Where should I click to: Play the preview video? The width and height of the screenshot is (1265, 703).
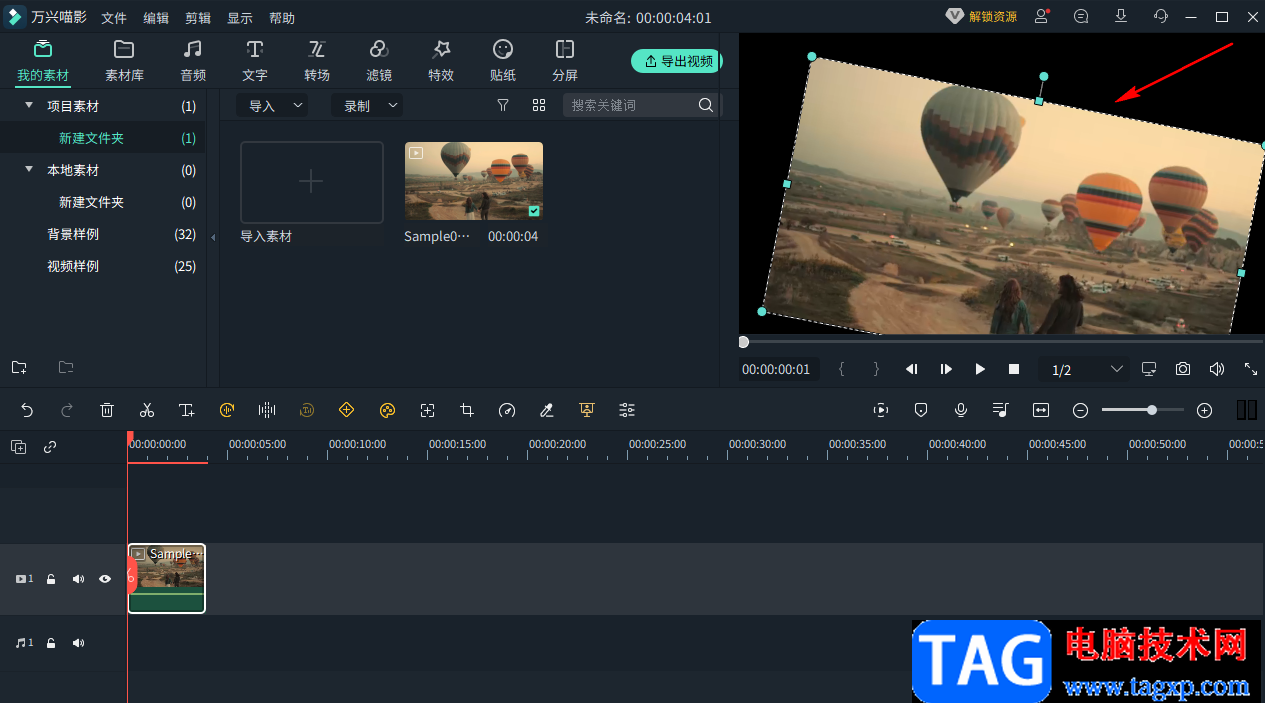[980, 369]
